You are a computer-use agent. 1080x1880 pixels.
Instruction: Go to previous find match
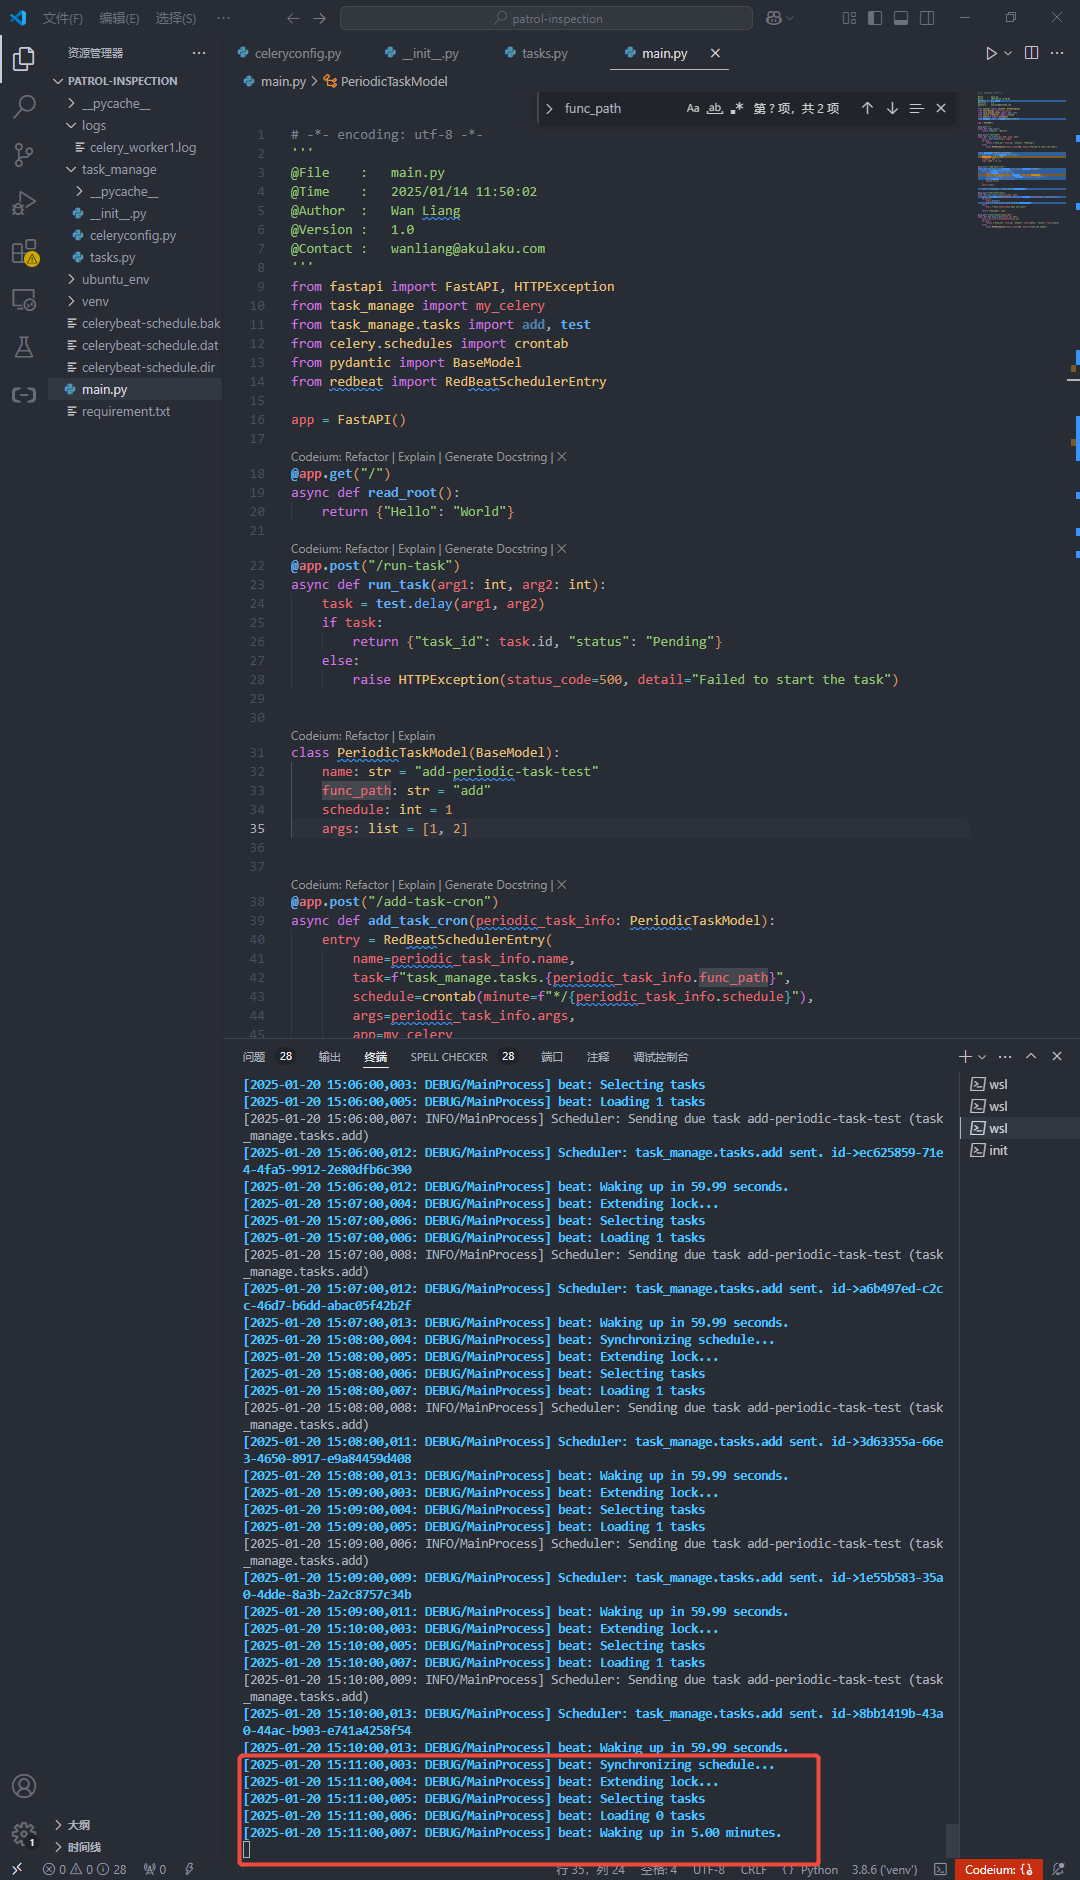coord(867,108)
